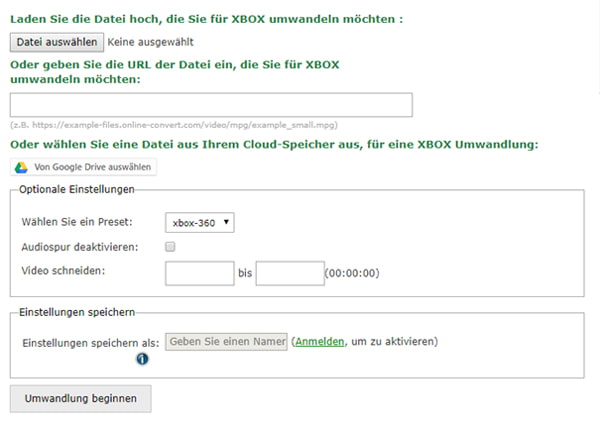Click the "Wählen Sie ein Preset:" label

point(77,222)
